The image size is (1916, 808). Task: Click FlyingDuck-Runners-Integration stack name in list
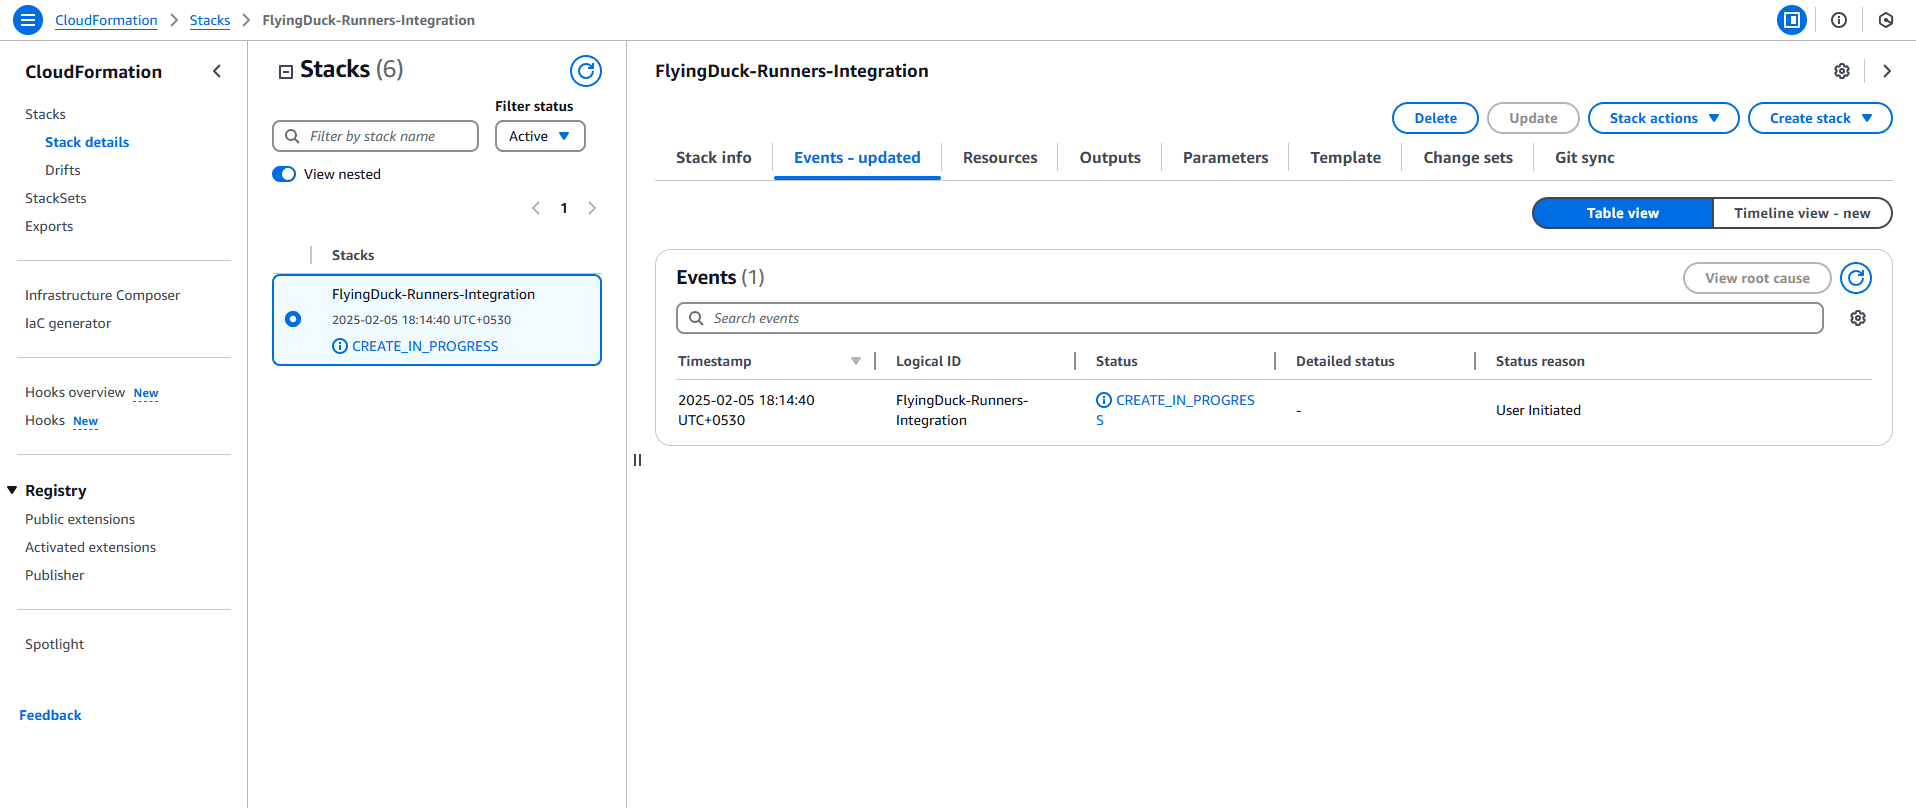[x=433, y=294]
